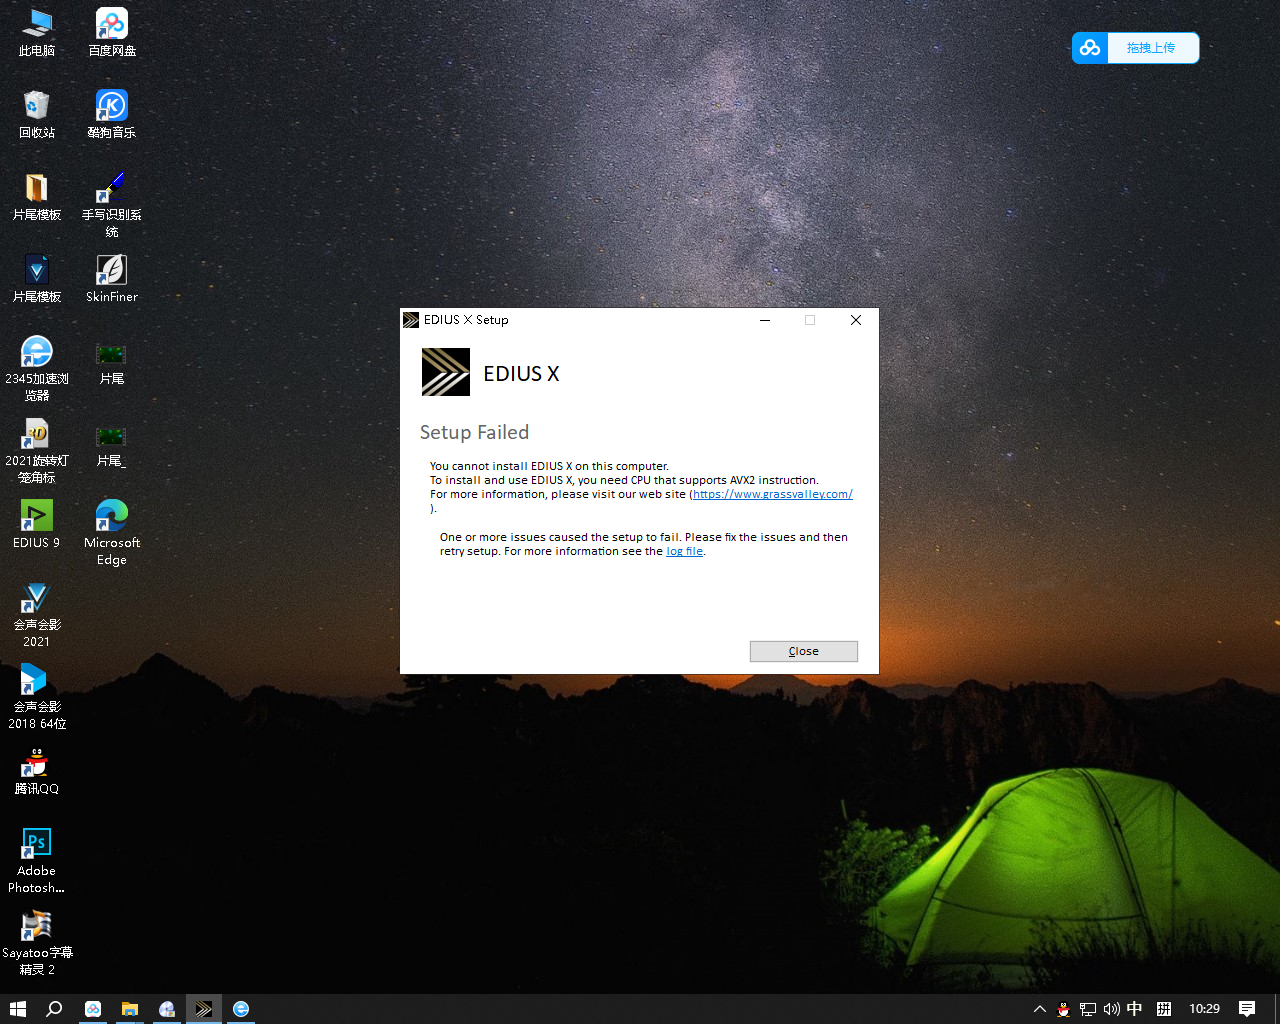This screenshot has width=1280, height=1024.
Task: Open the notification action center
Action: pyautogui.click(x=1247, y=1009)
